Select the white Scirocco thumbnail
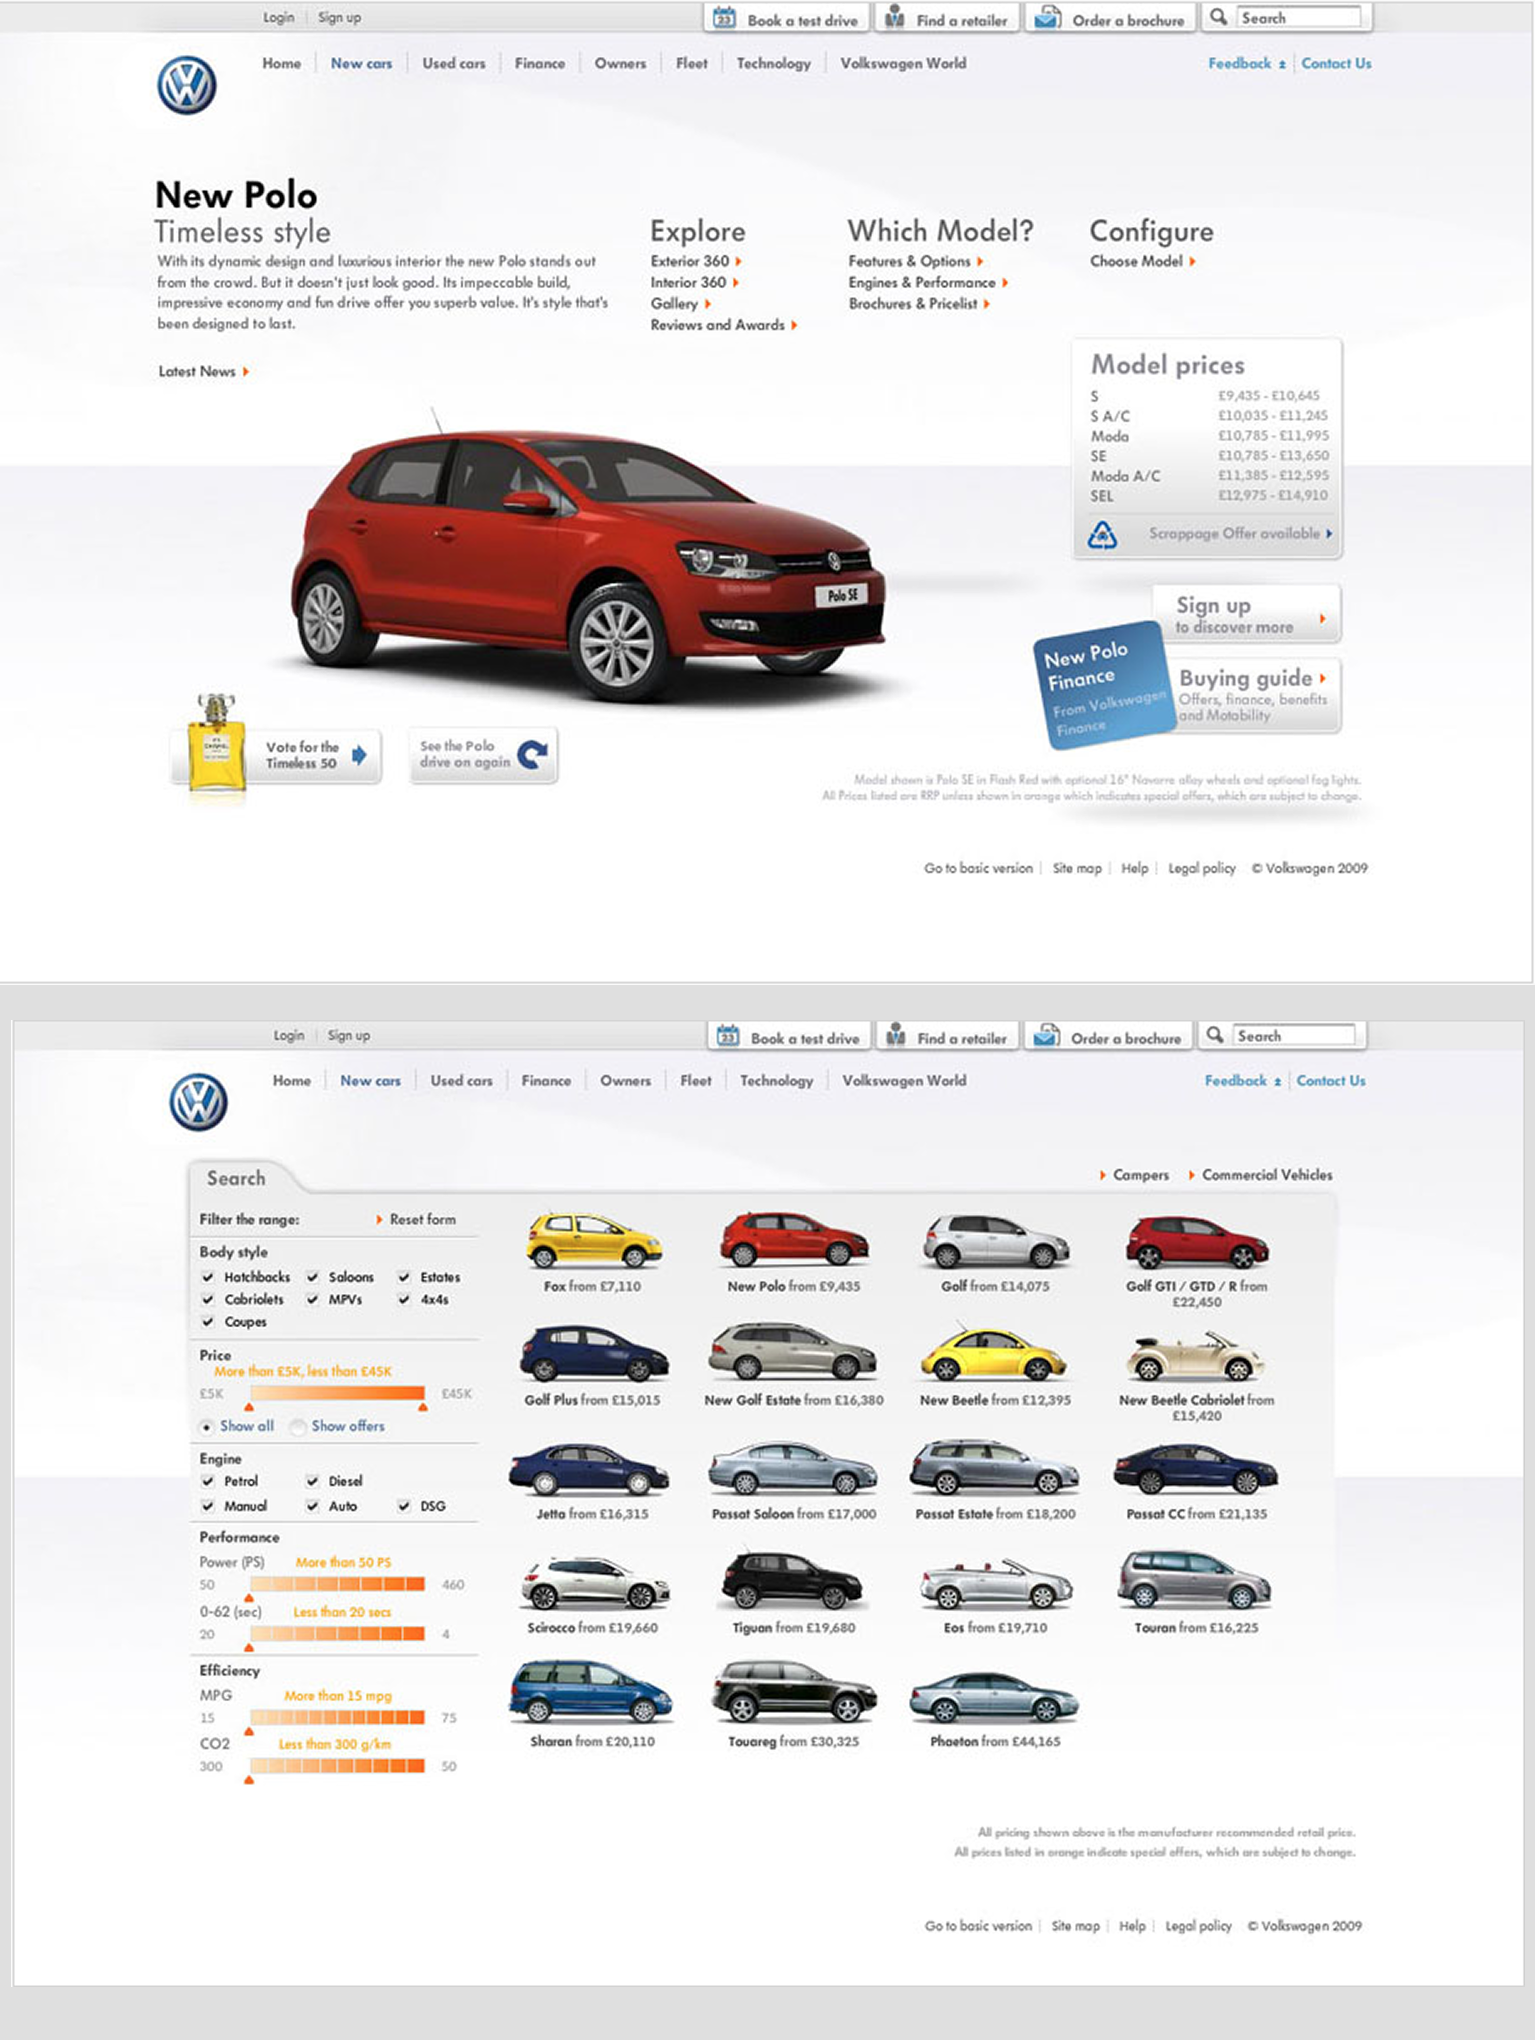The image size is (1535, 2040). (x=594, y=1582)
